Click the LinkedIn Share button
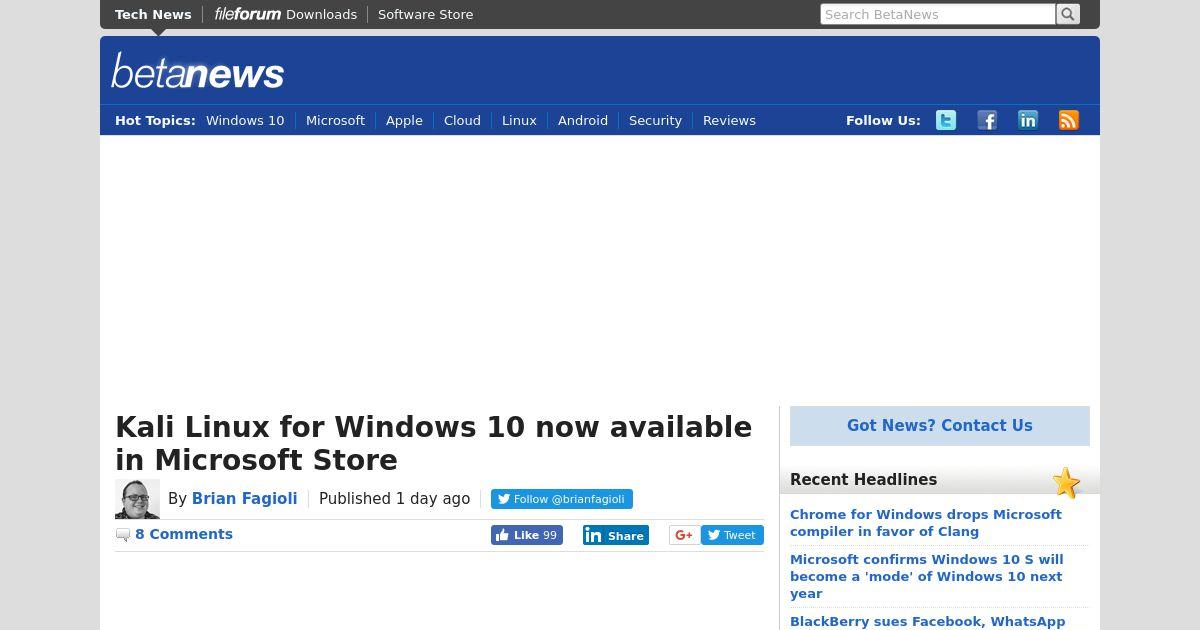This screenshot has width=1200, height=630. coord(616,535)
